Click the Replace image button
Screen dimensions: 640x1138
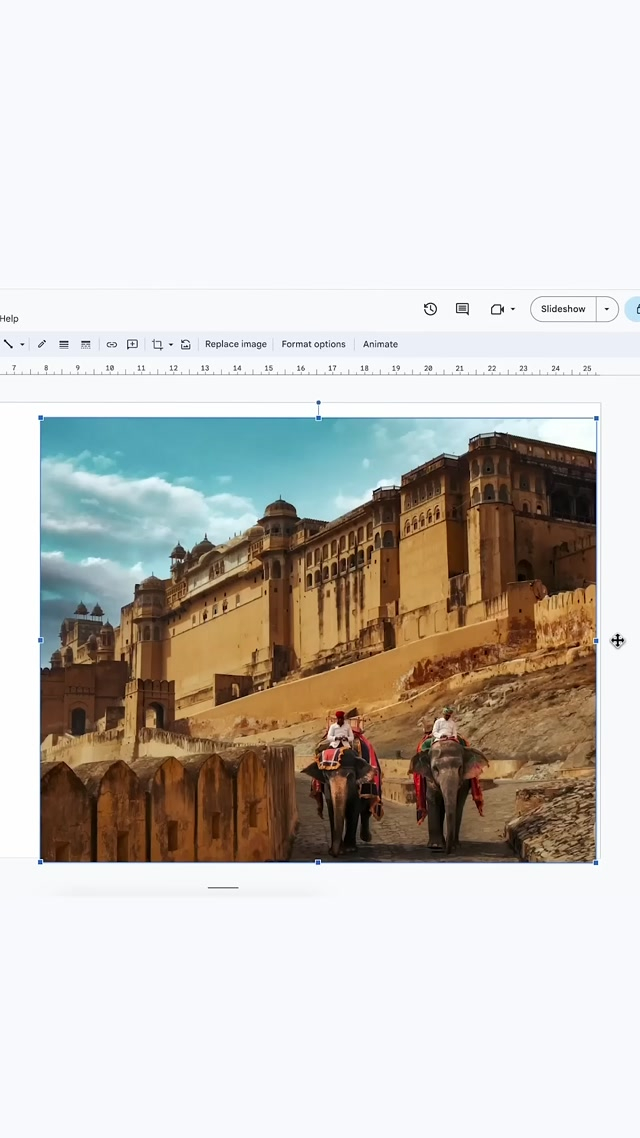point(236,344)
